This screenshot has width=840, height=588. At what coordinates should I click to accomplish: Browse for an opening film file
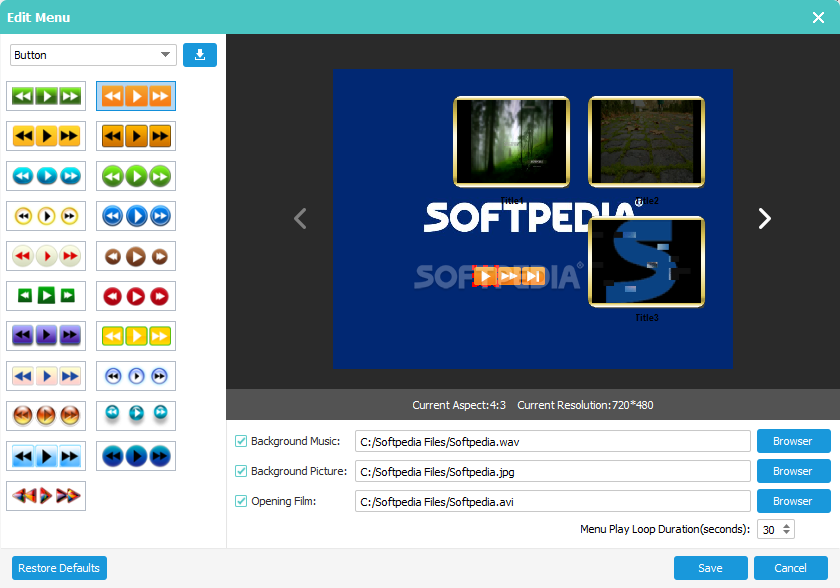(x=793, y=501)
